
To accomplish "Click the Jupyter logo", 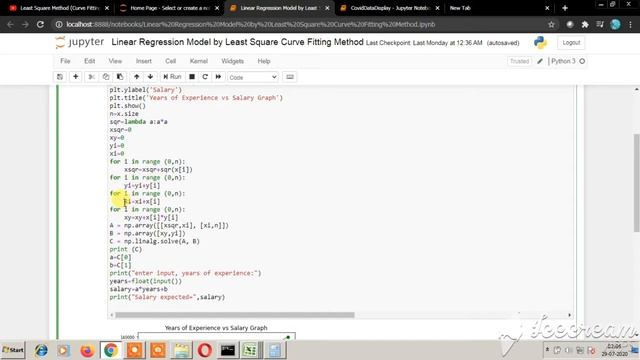I will click(80, 42).
